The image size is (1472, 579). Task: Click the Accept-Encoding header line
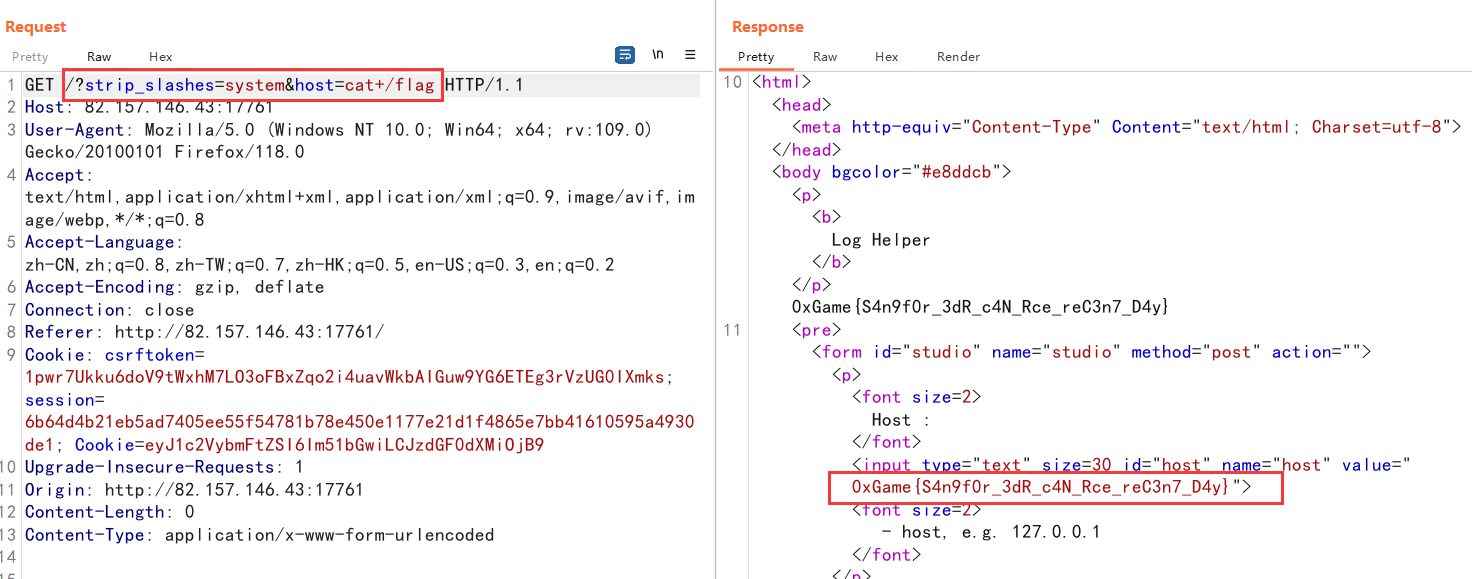coord(175,287)
